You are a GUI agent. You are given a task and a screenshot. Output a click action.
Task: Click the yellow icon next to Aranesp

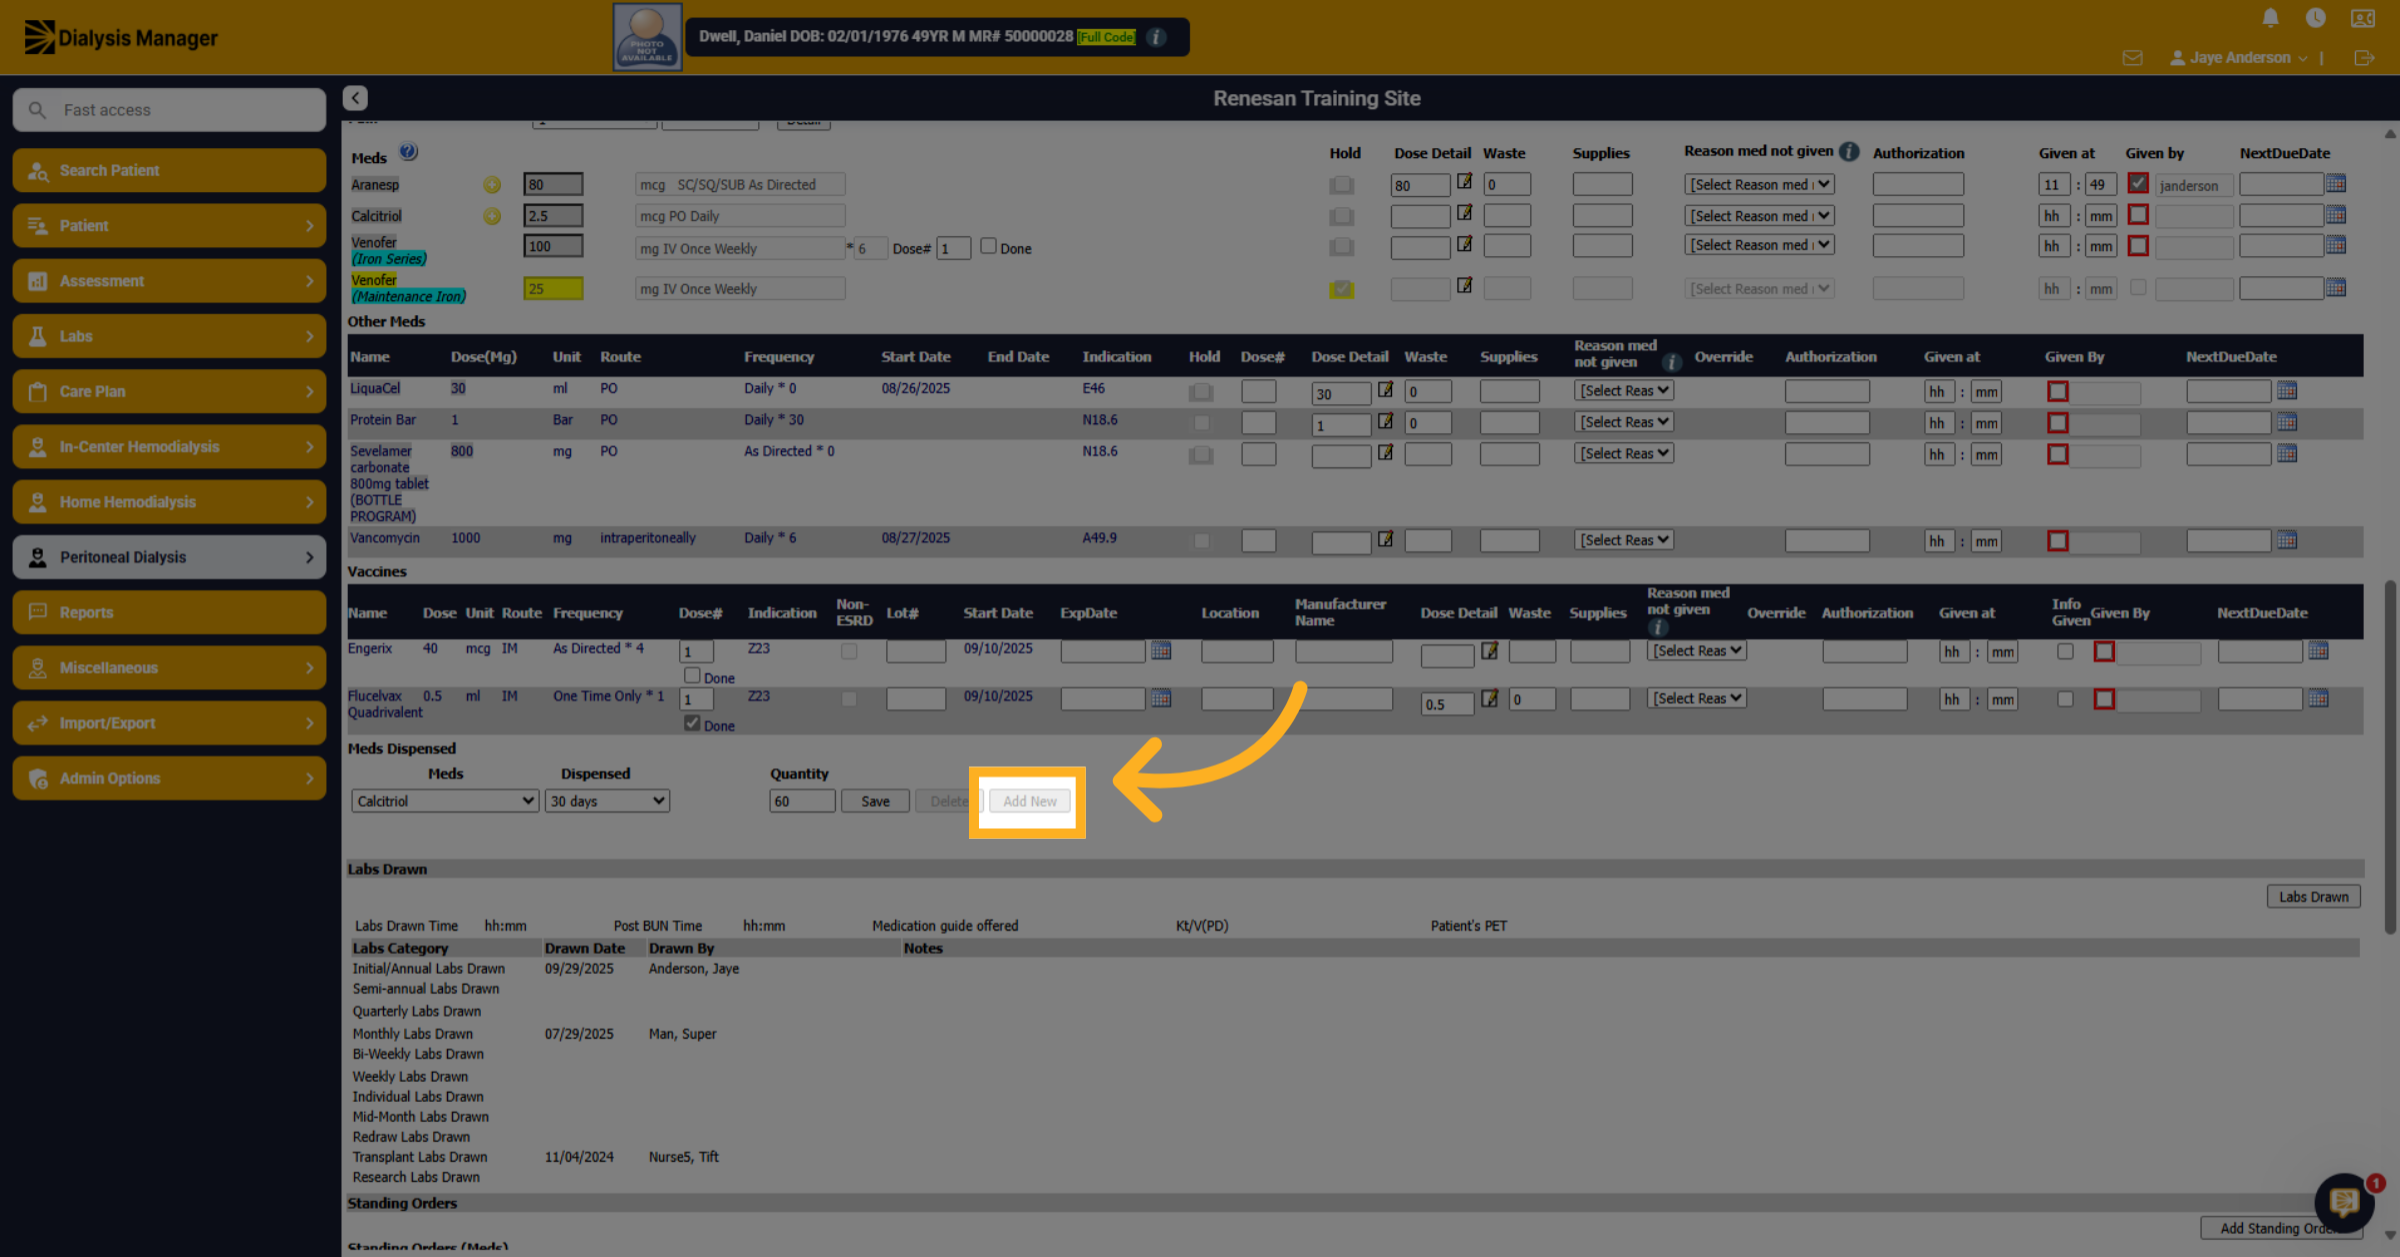(x=492, y=185)
